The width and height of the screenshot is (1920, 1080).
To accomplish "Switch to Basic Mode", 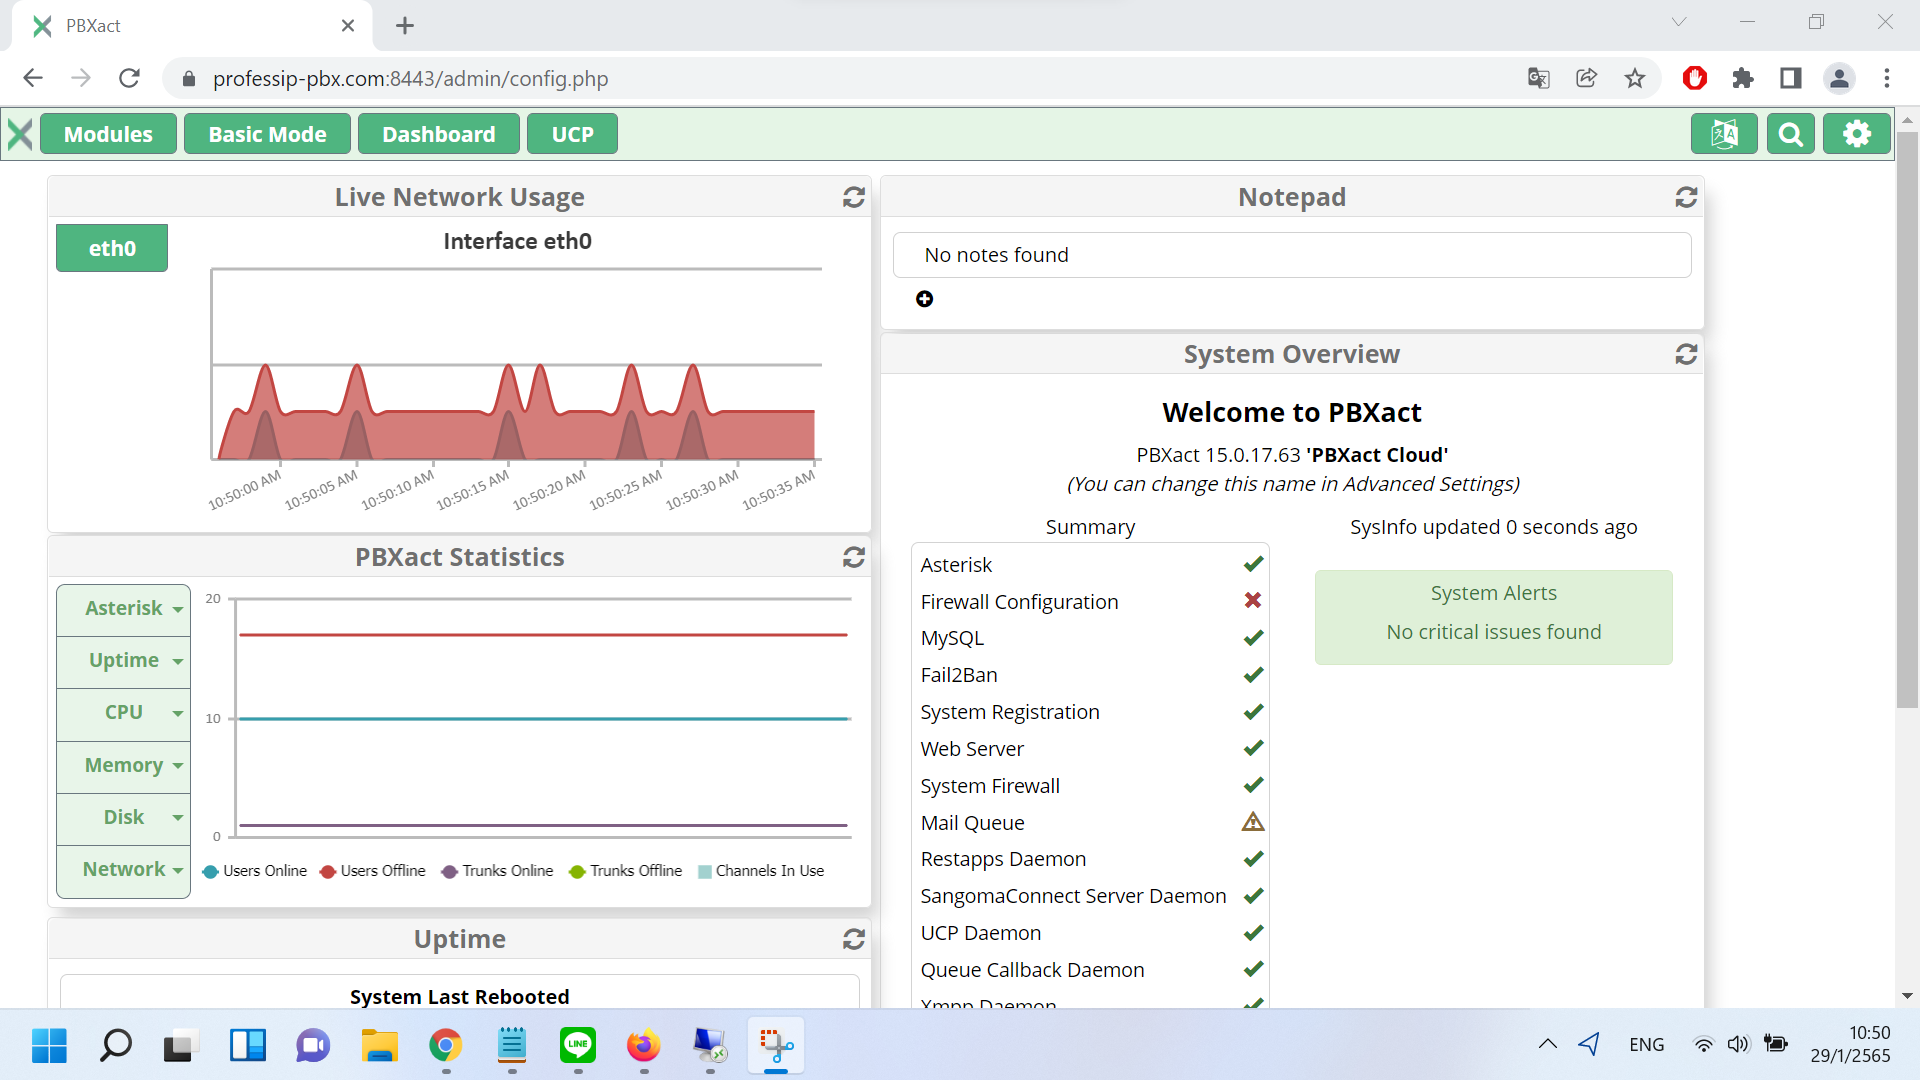I will [267, 134].
